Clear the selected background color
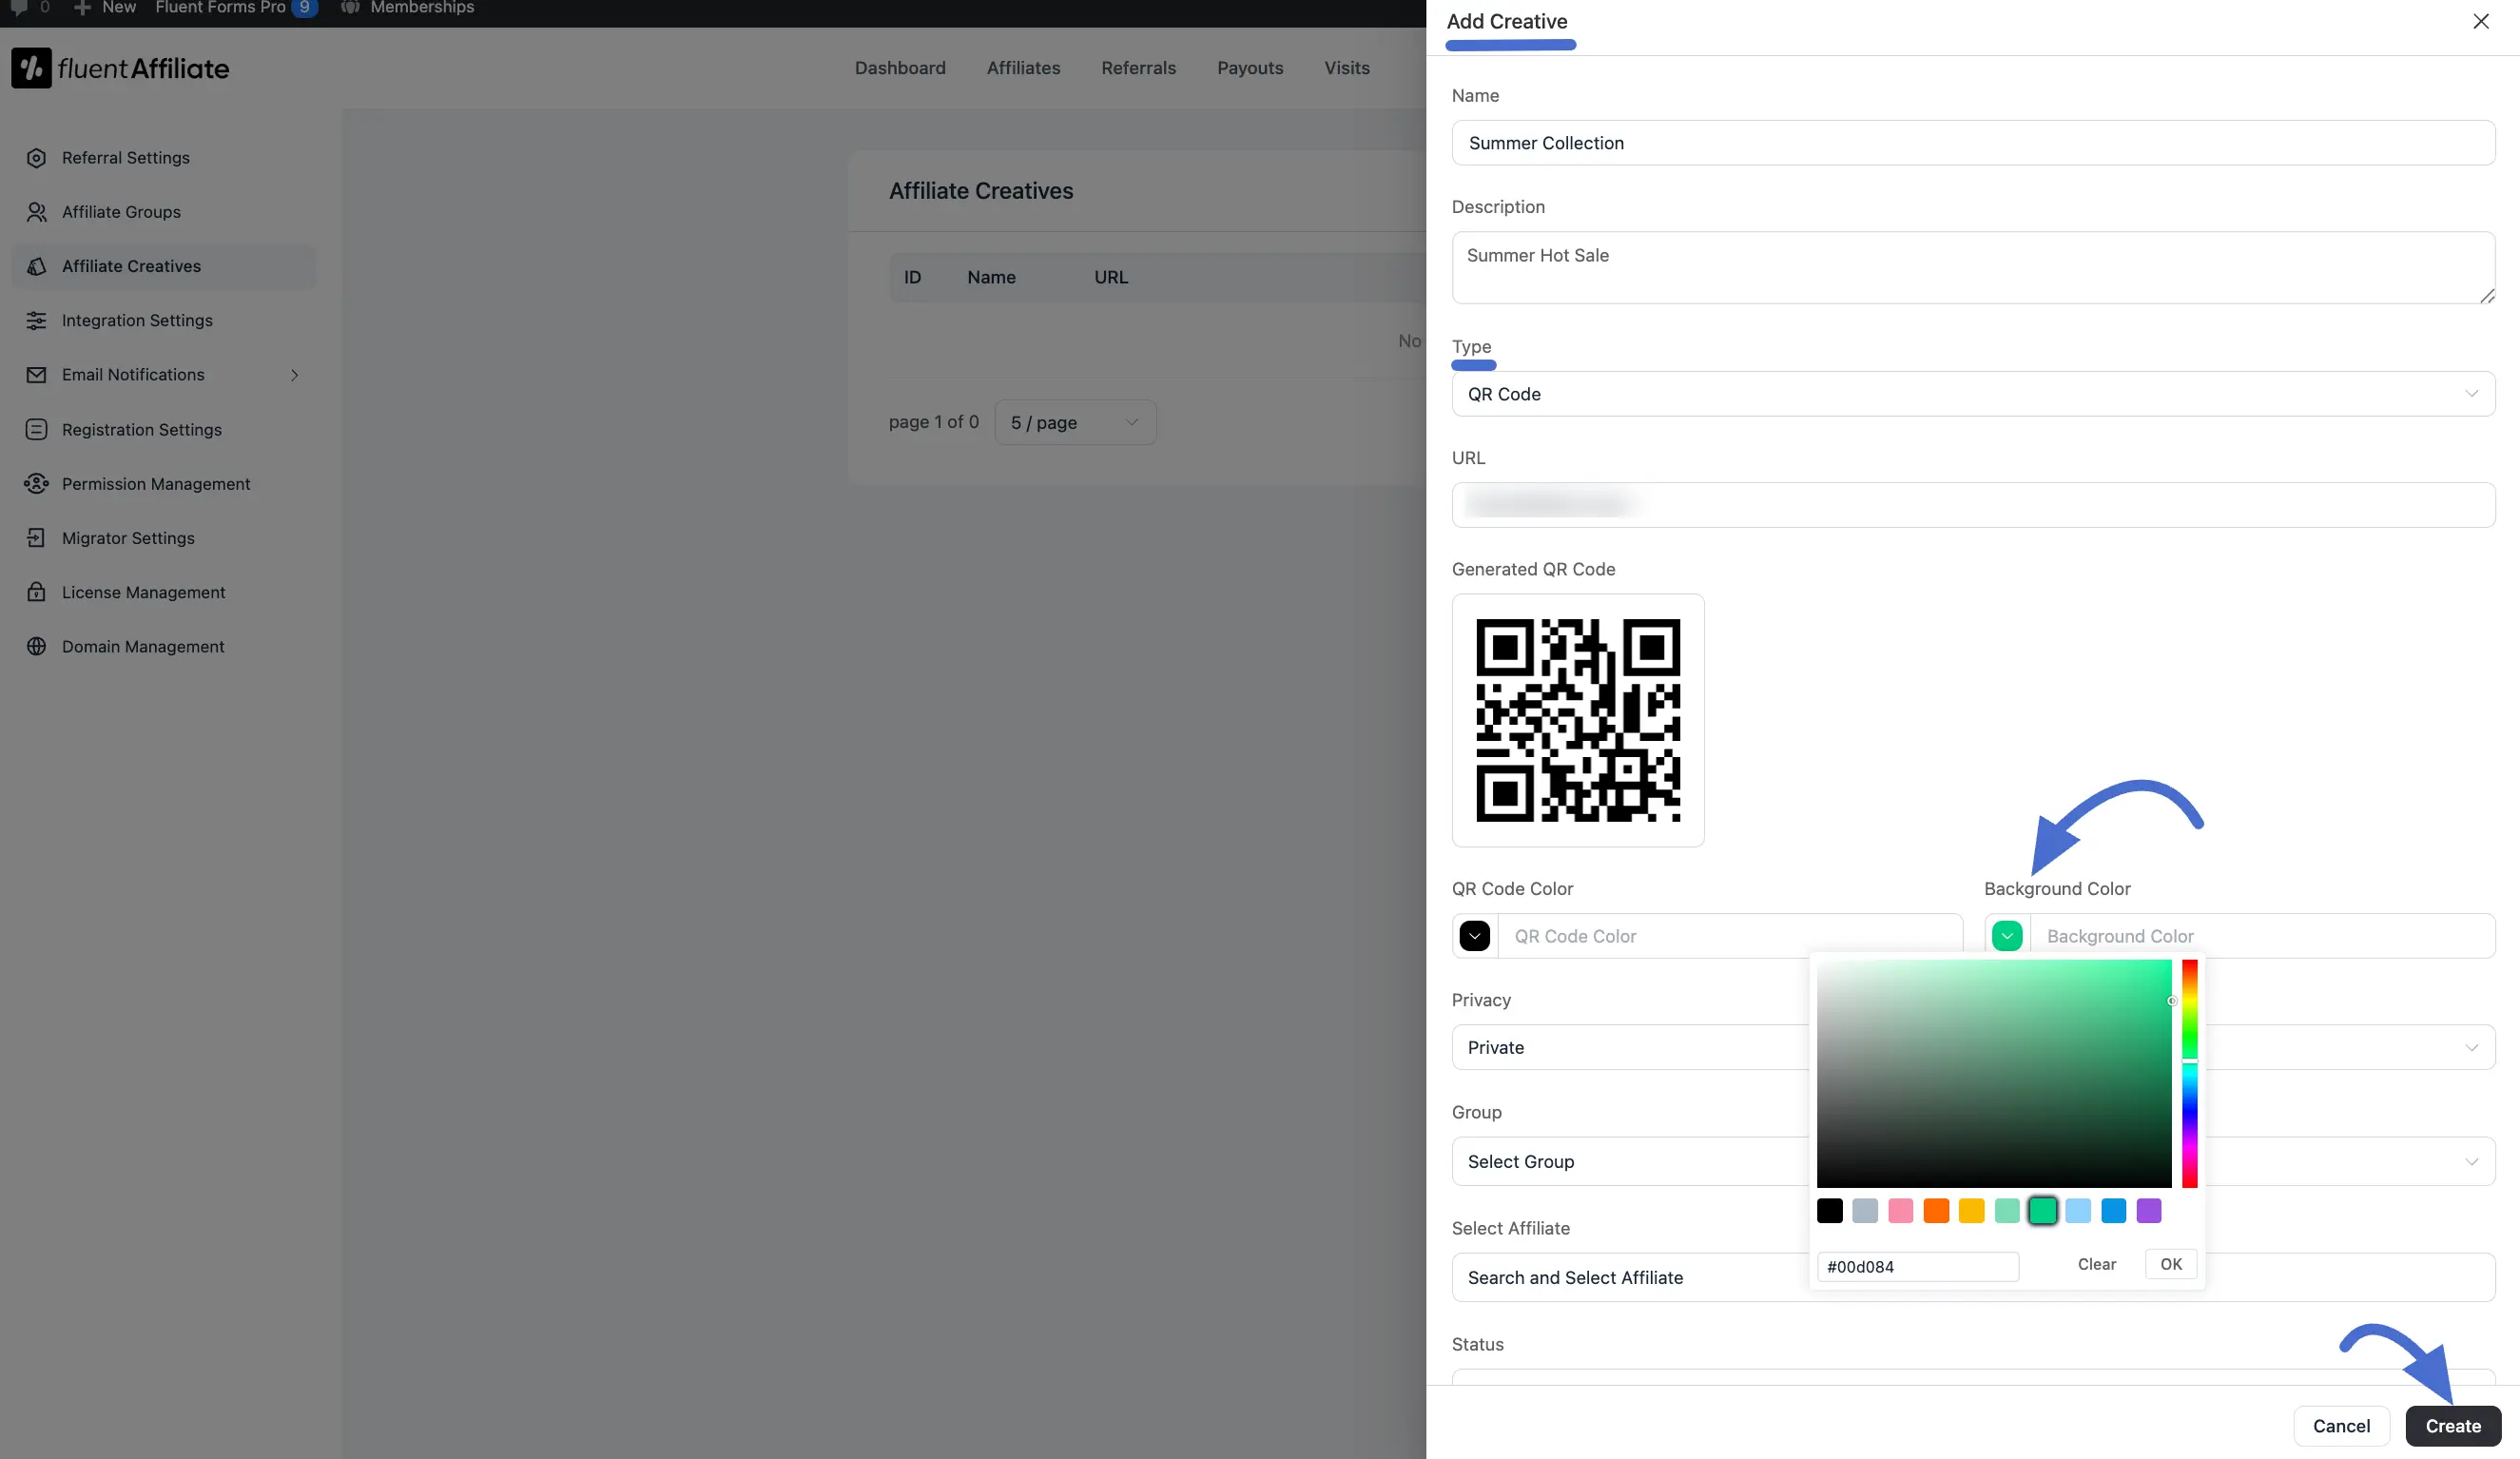 pos(2097,1264)
